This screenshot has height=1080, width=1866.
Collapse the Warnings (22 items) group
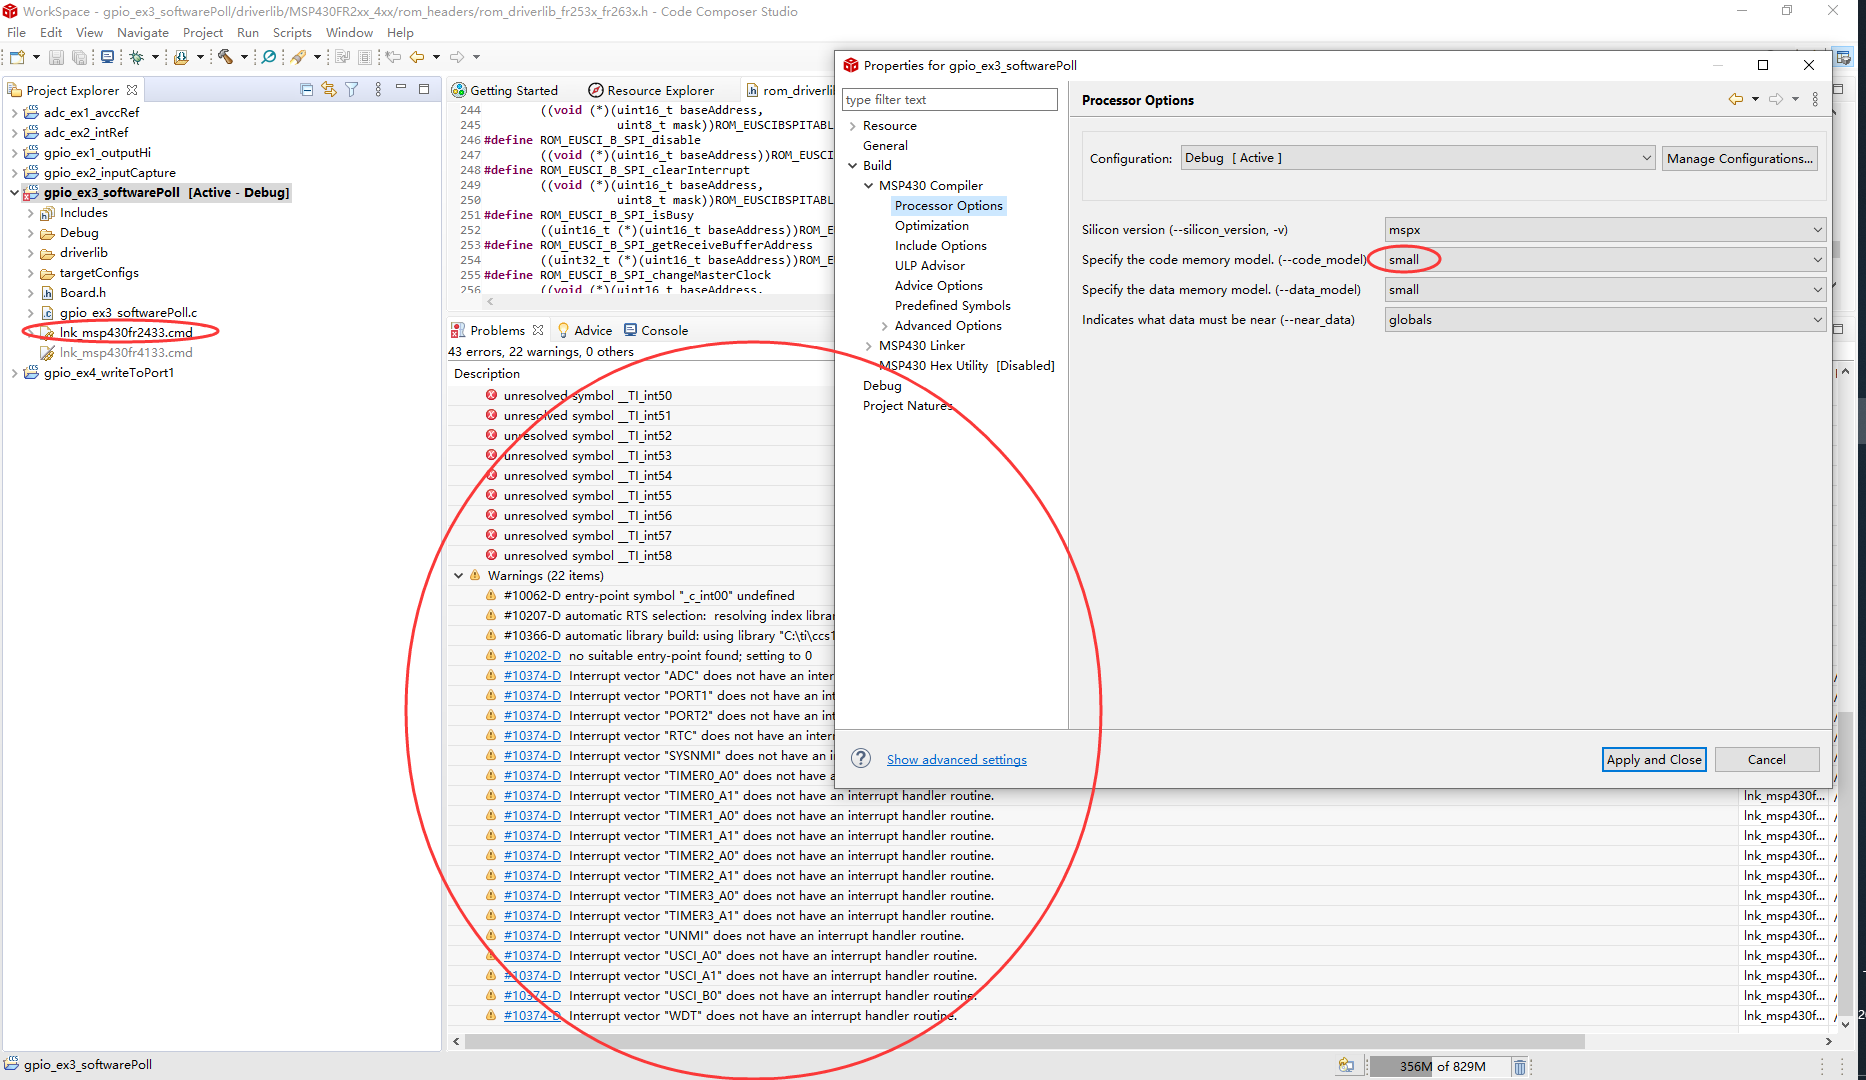click(x=458, y=576)
